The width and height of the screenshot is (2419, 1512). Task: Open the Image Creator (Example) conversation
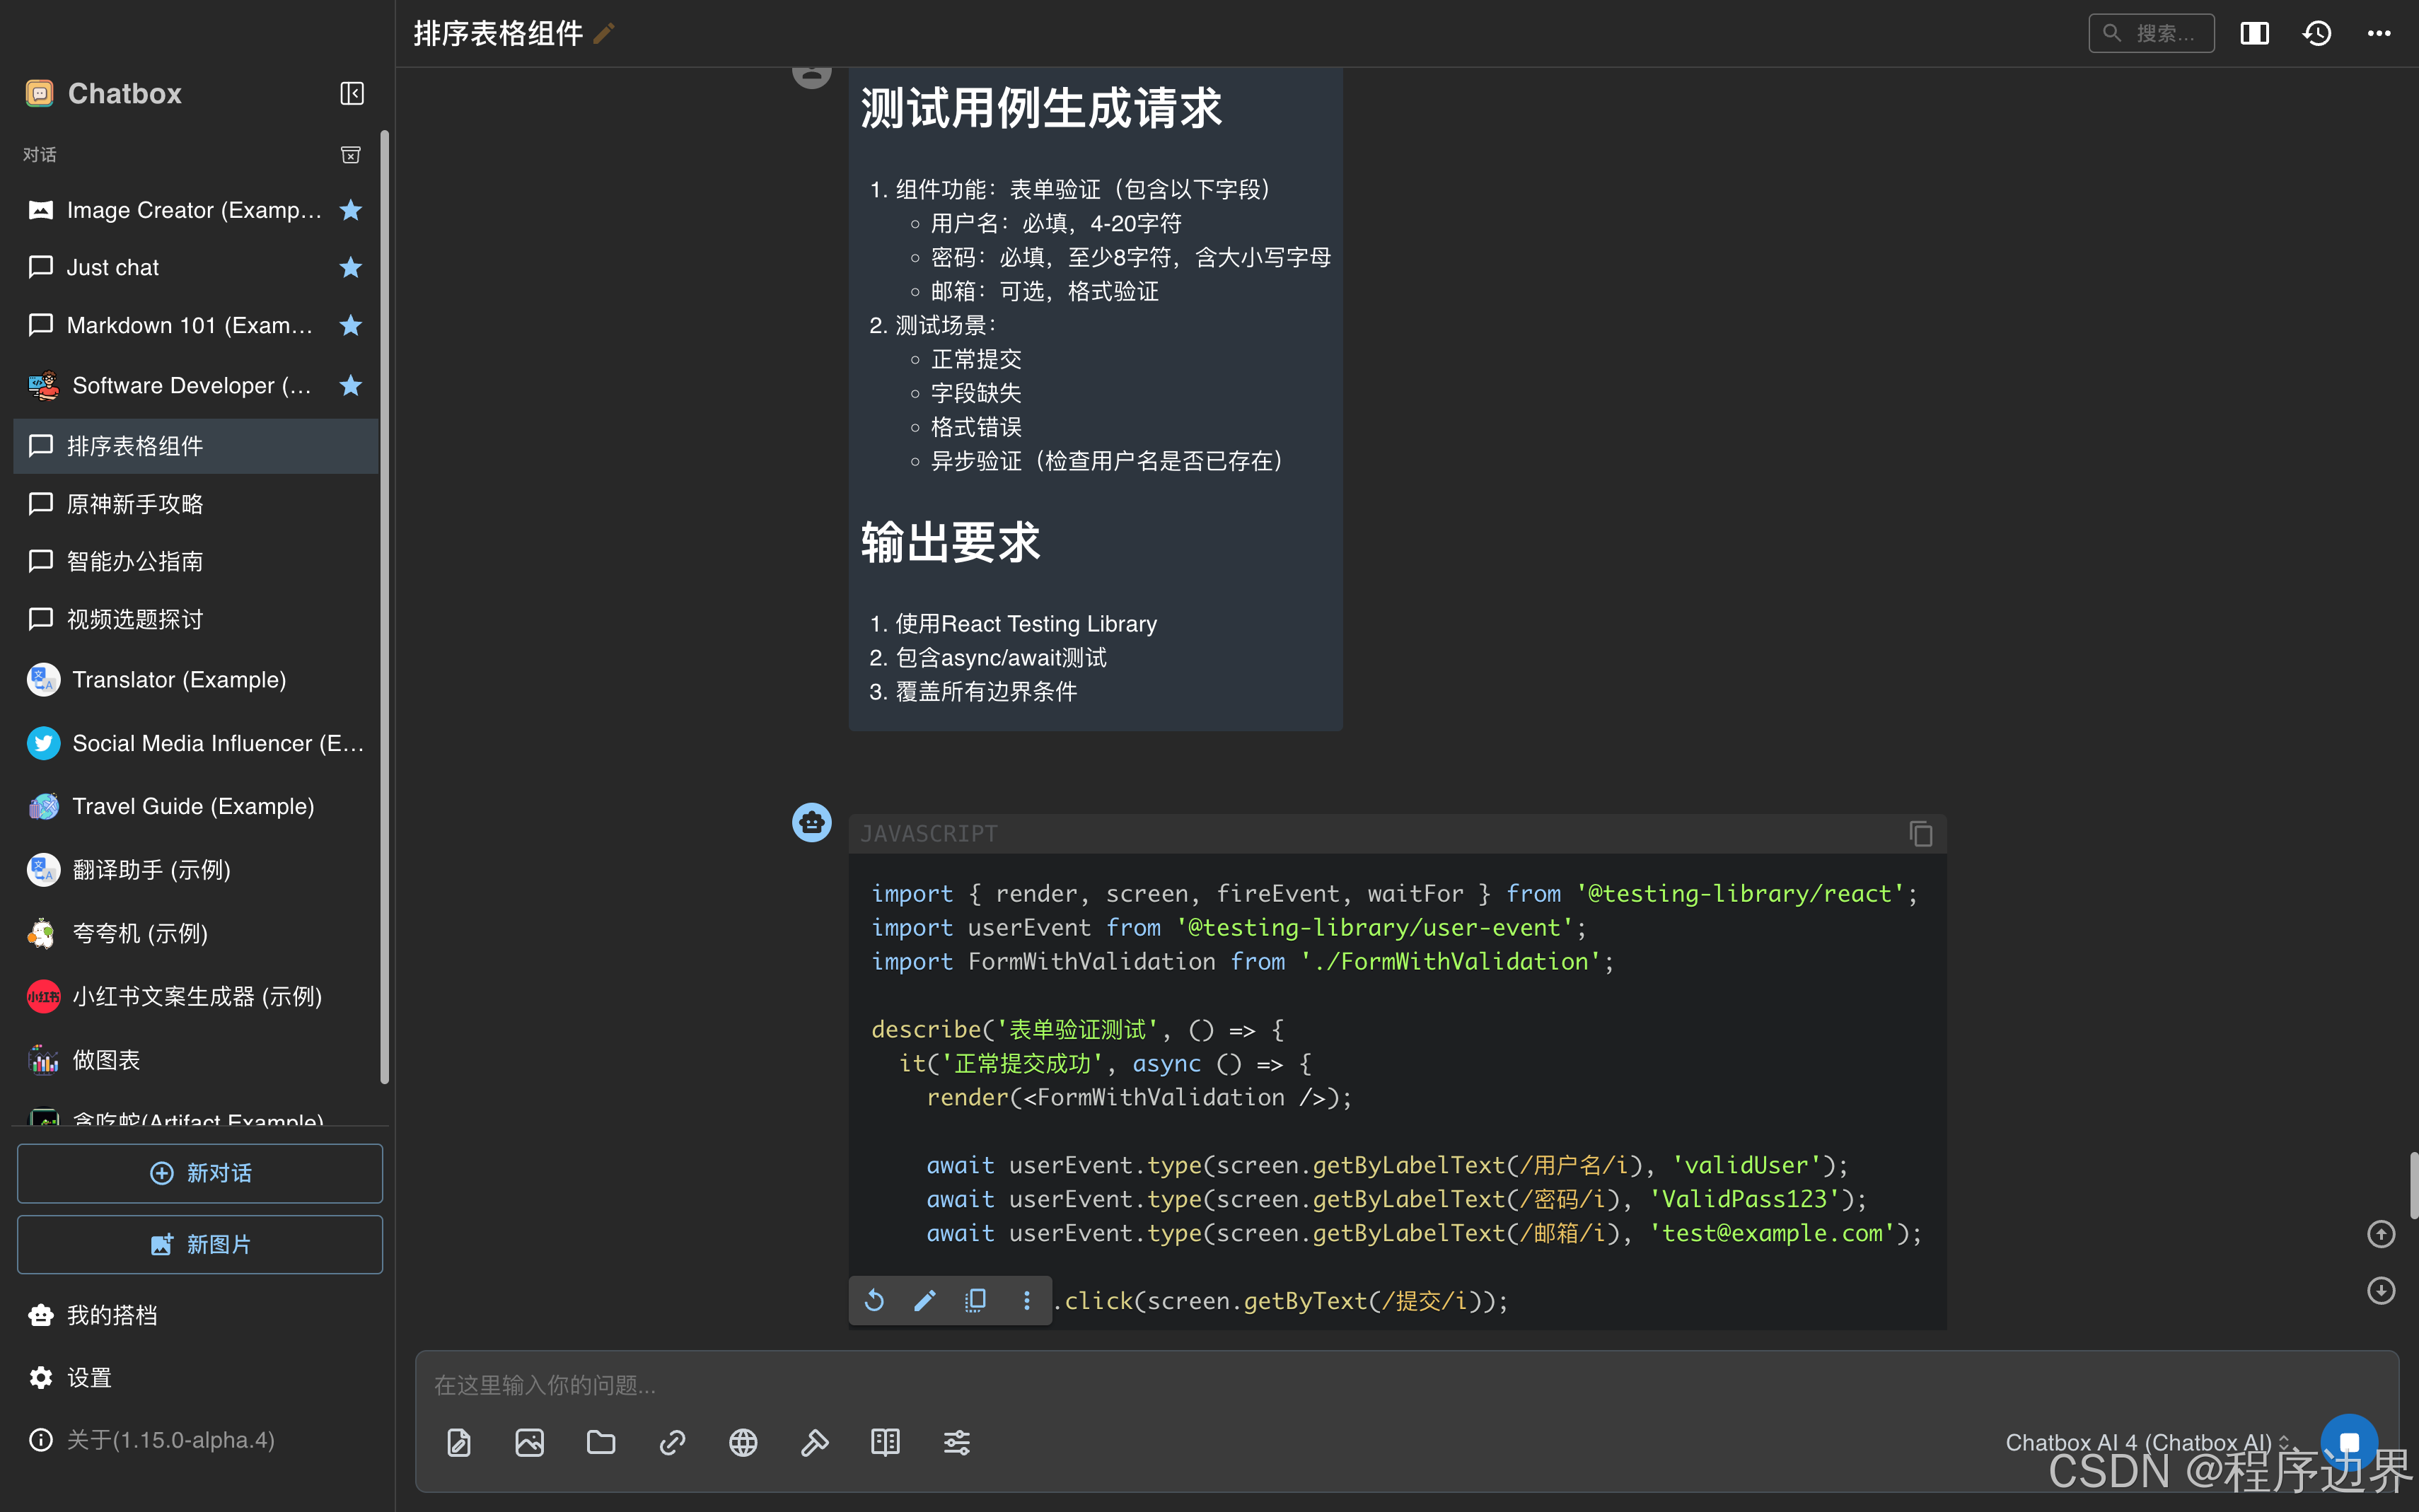coord(195,210)
